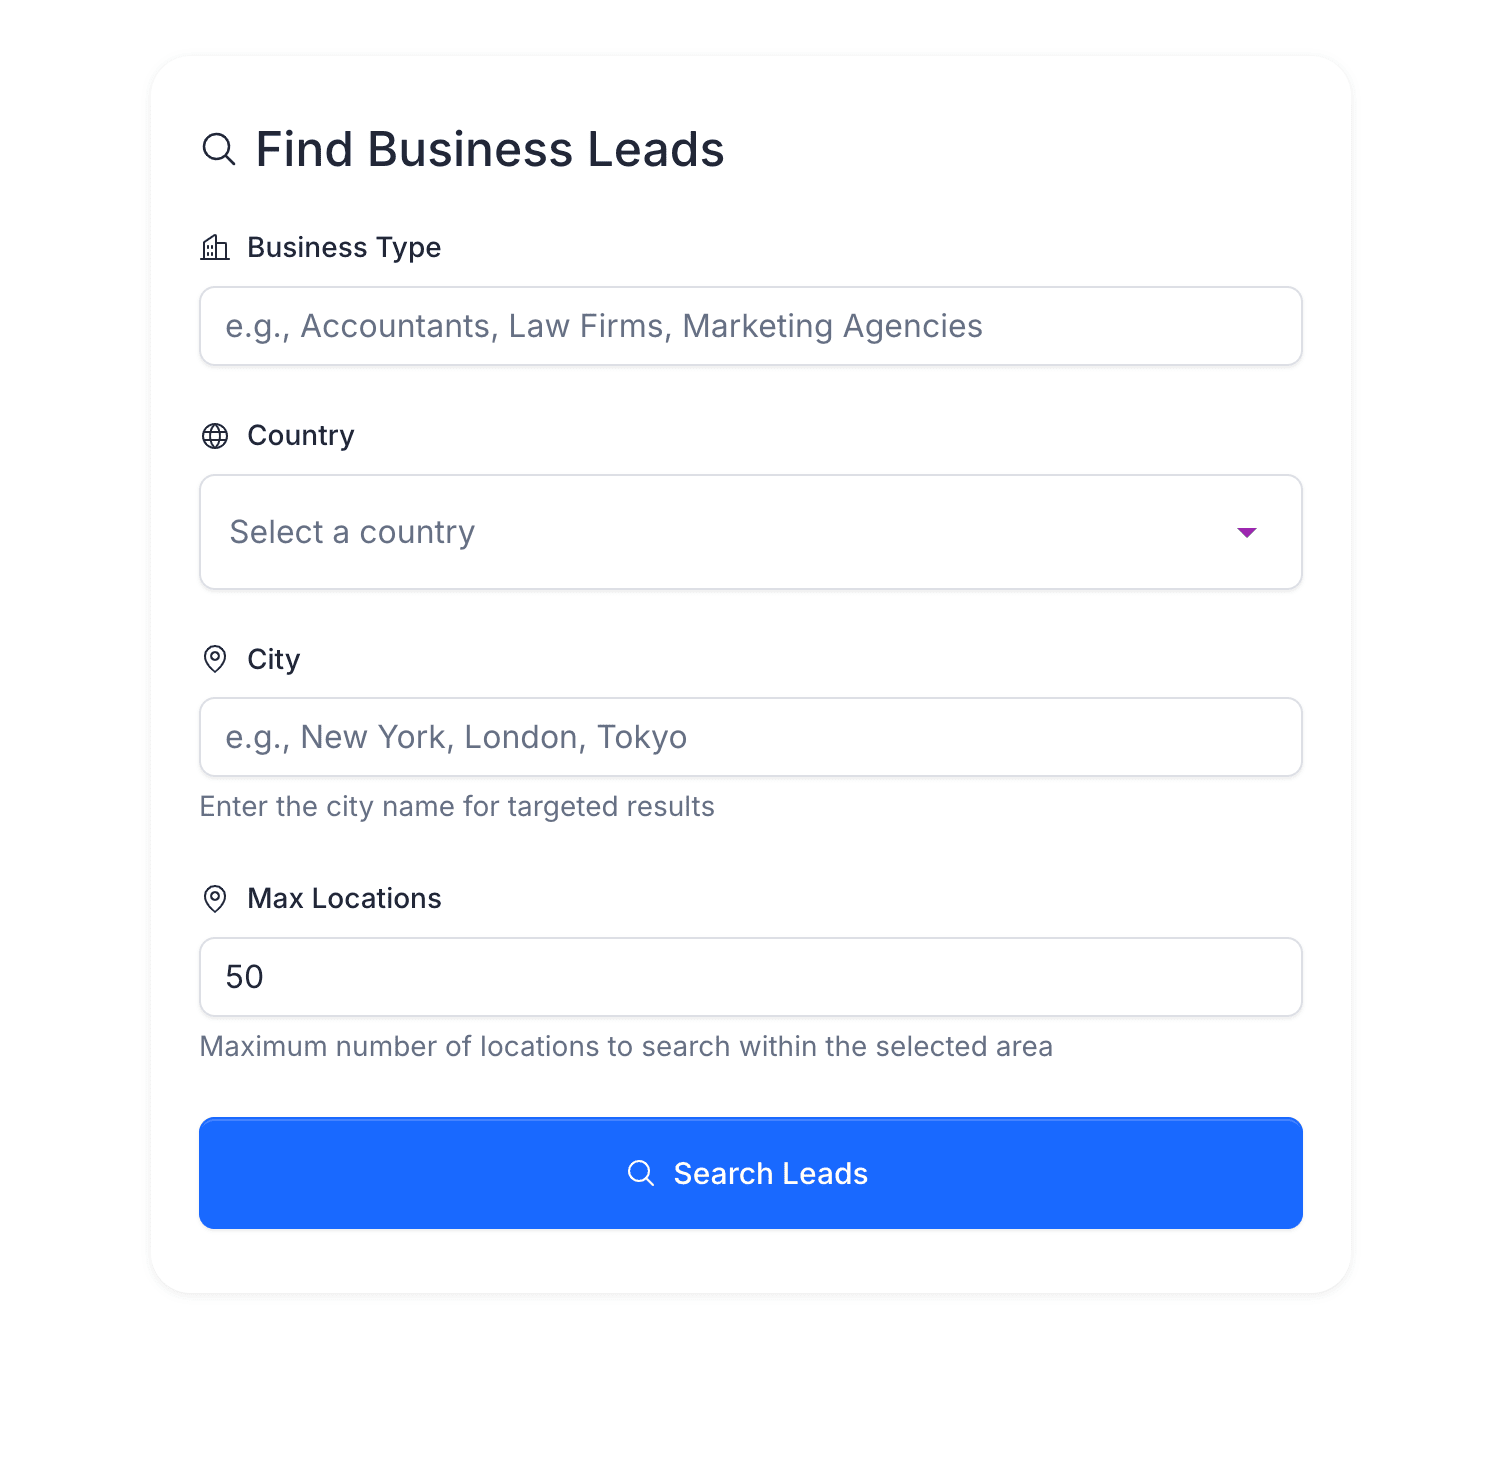Click the building icon beside Business Type
Screen dimensions: 1502x1464
[x=215, y=247]
